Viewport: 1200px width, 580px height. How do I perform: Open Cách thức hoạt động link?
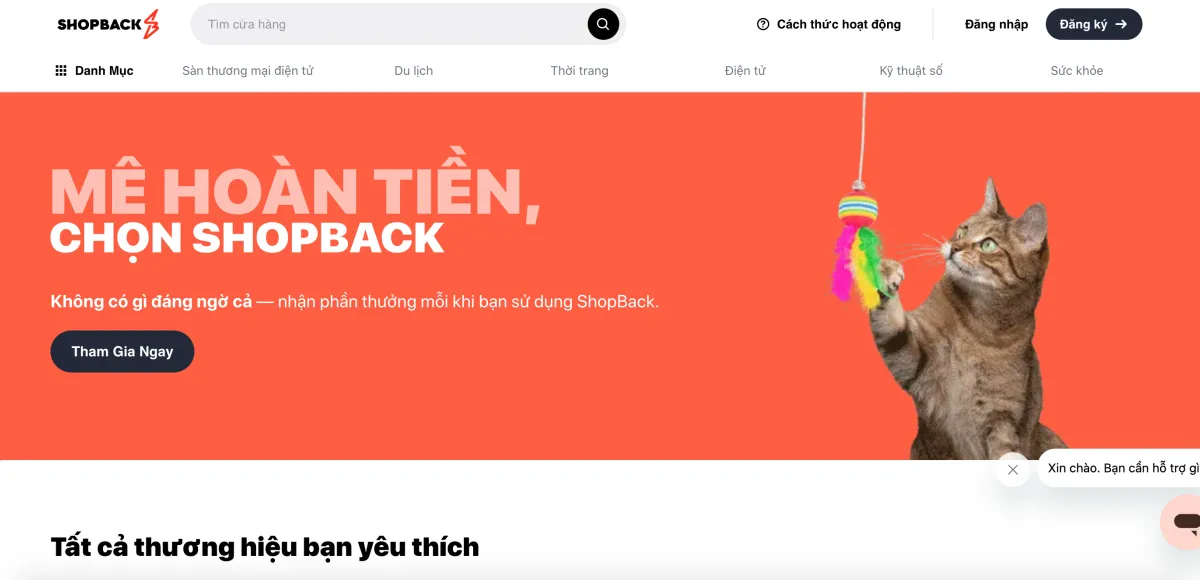829,24
